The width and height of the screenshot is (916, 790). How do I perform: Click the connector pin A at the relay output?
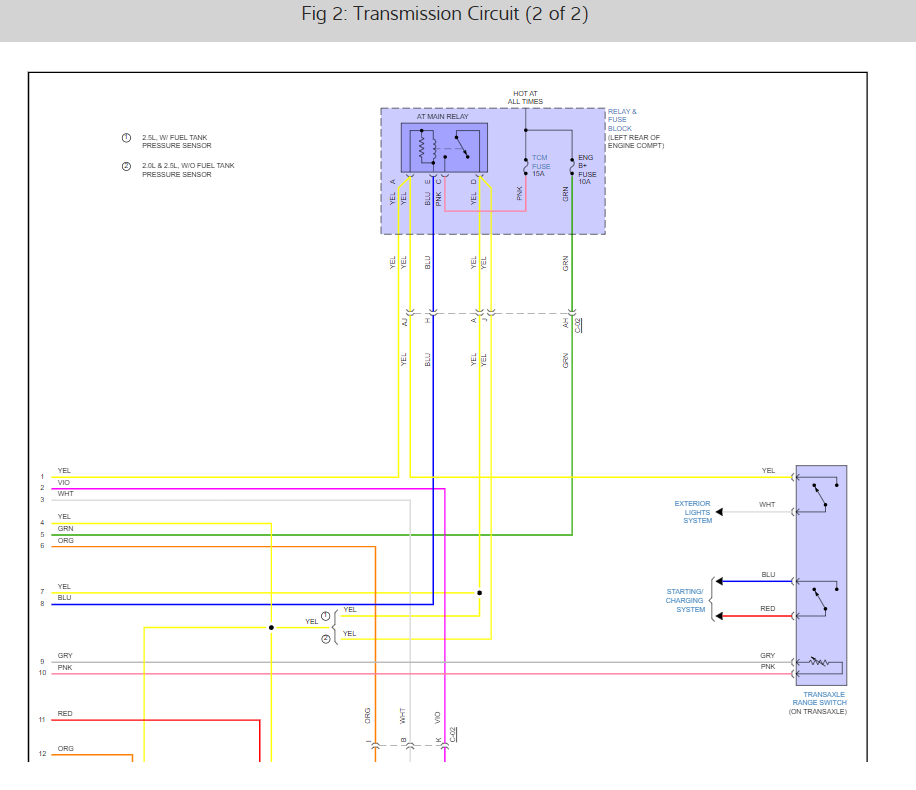[409, 177]
